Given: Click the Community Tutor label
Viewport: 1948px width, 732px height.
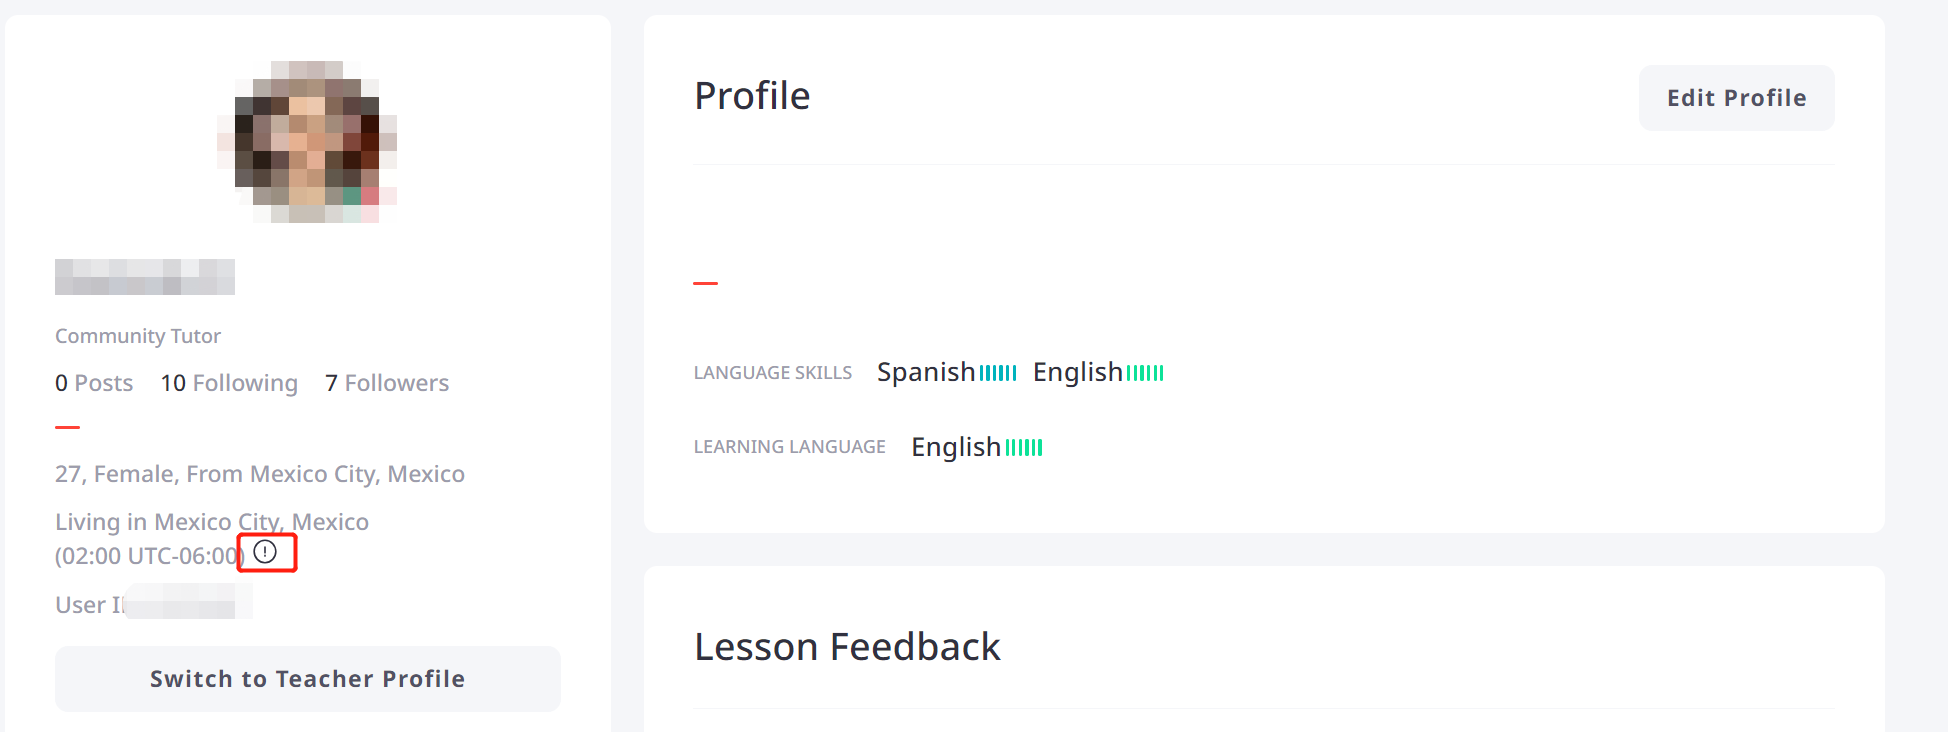Looking at the screenshot, I should tap(138, 336).
